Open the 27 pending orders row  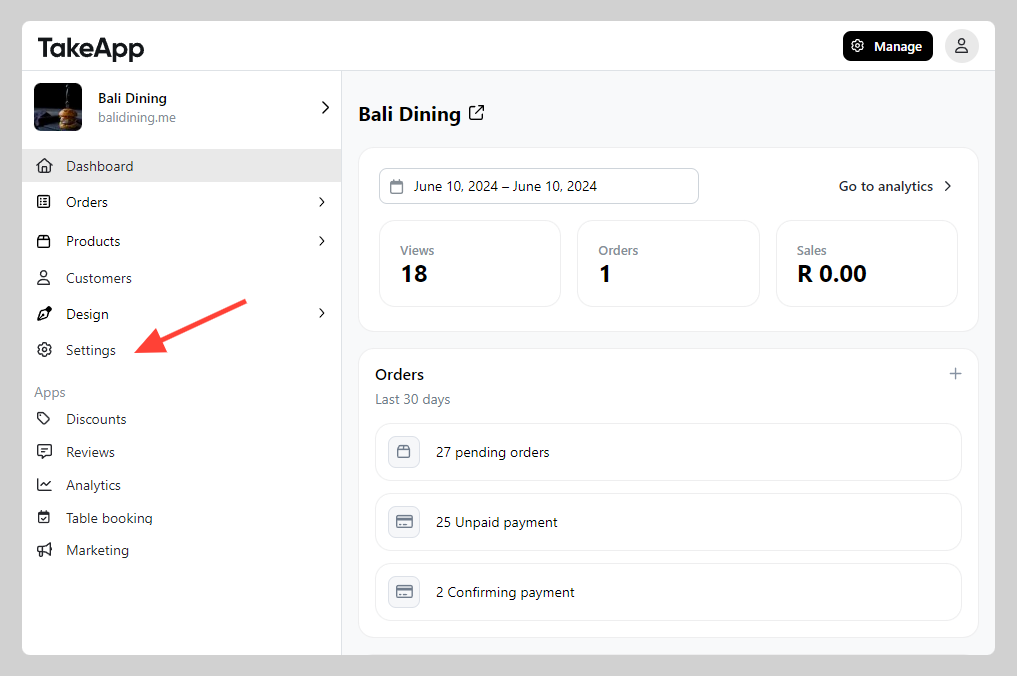coord(668,452)
